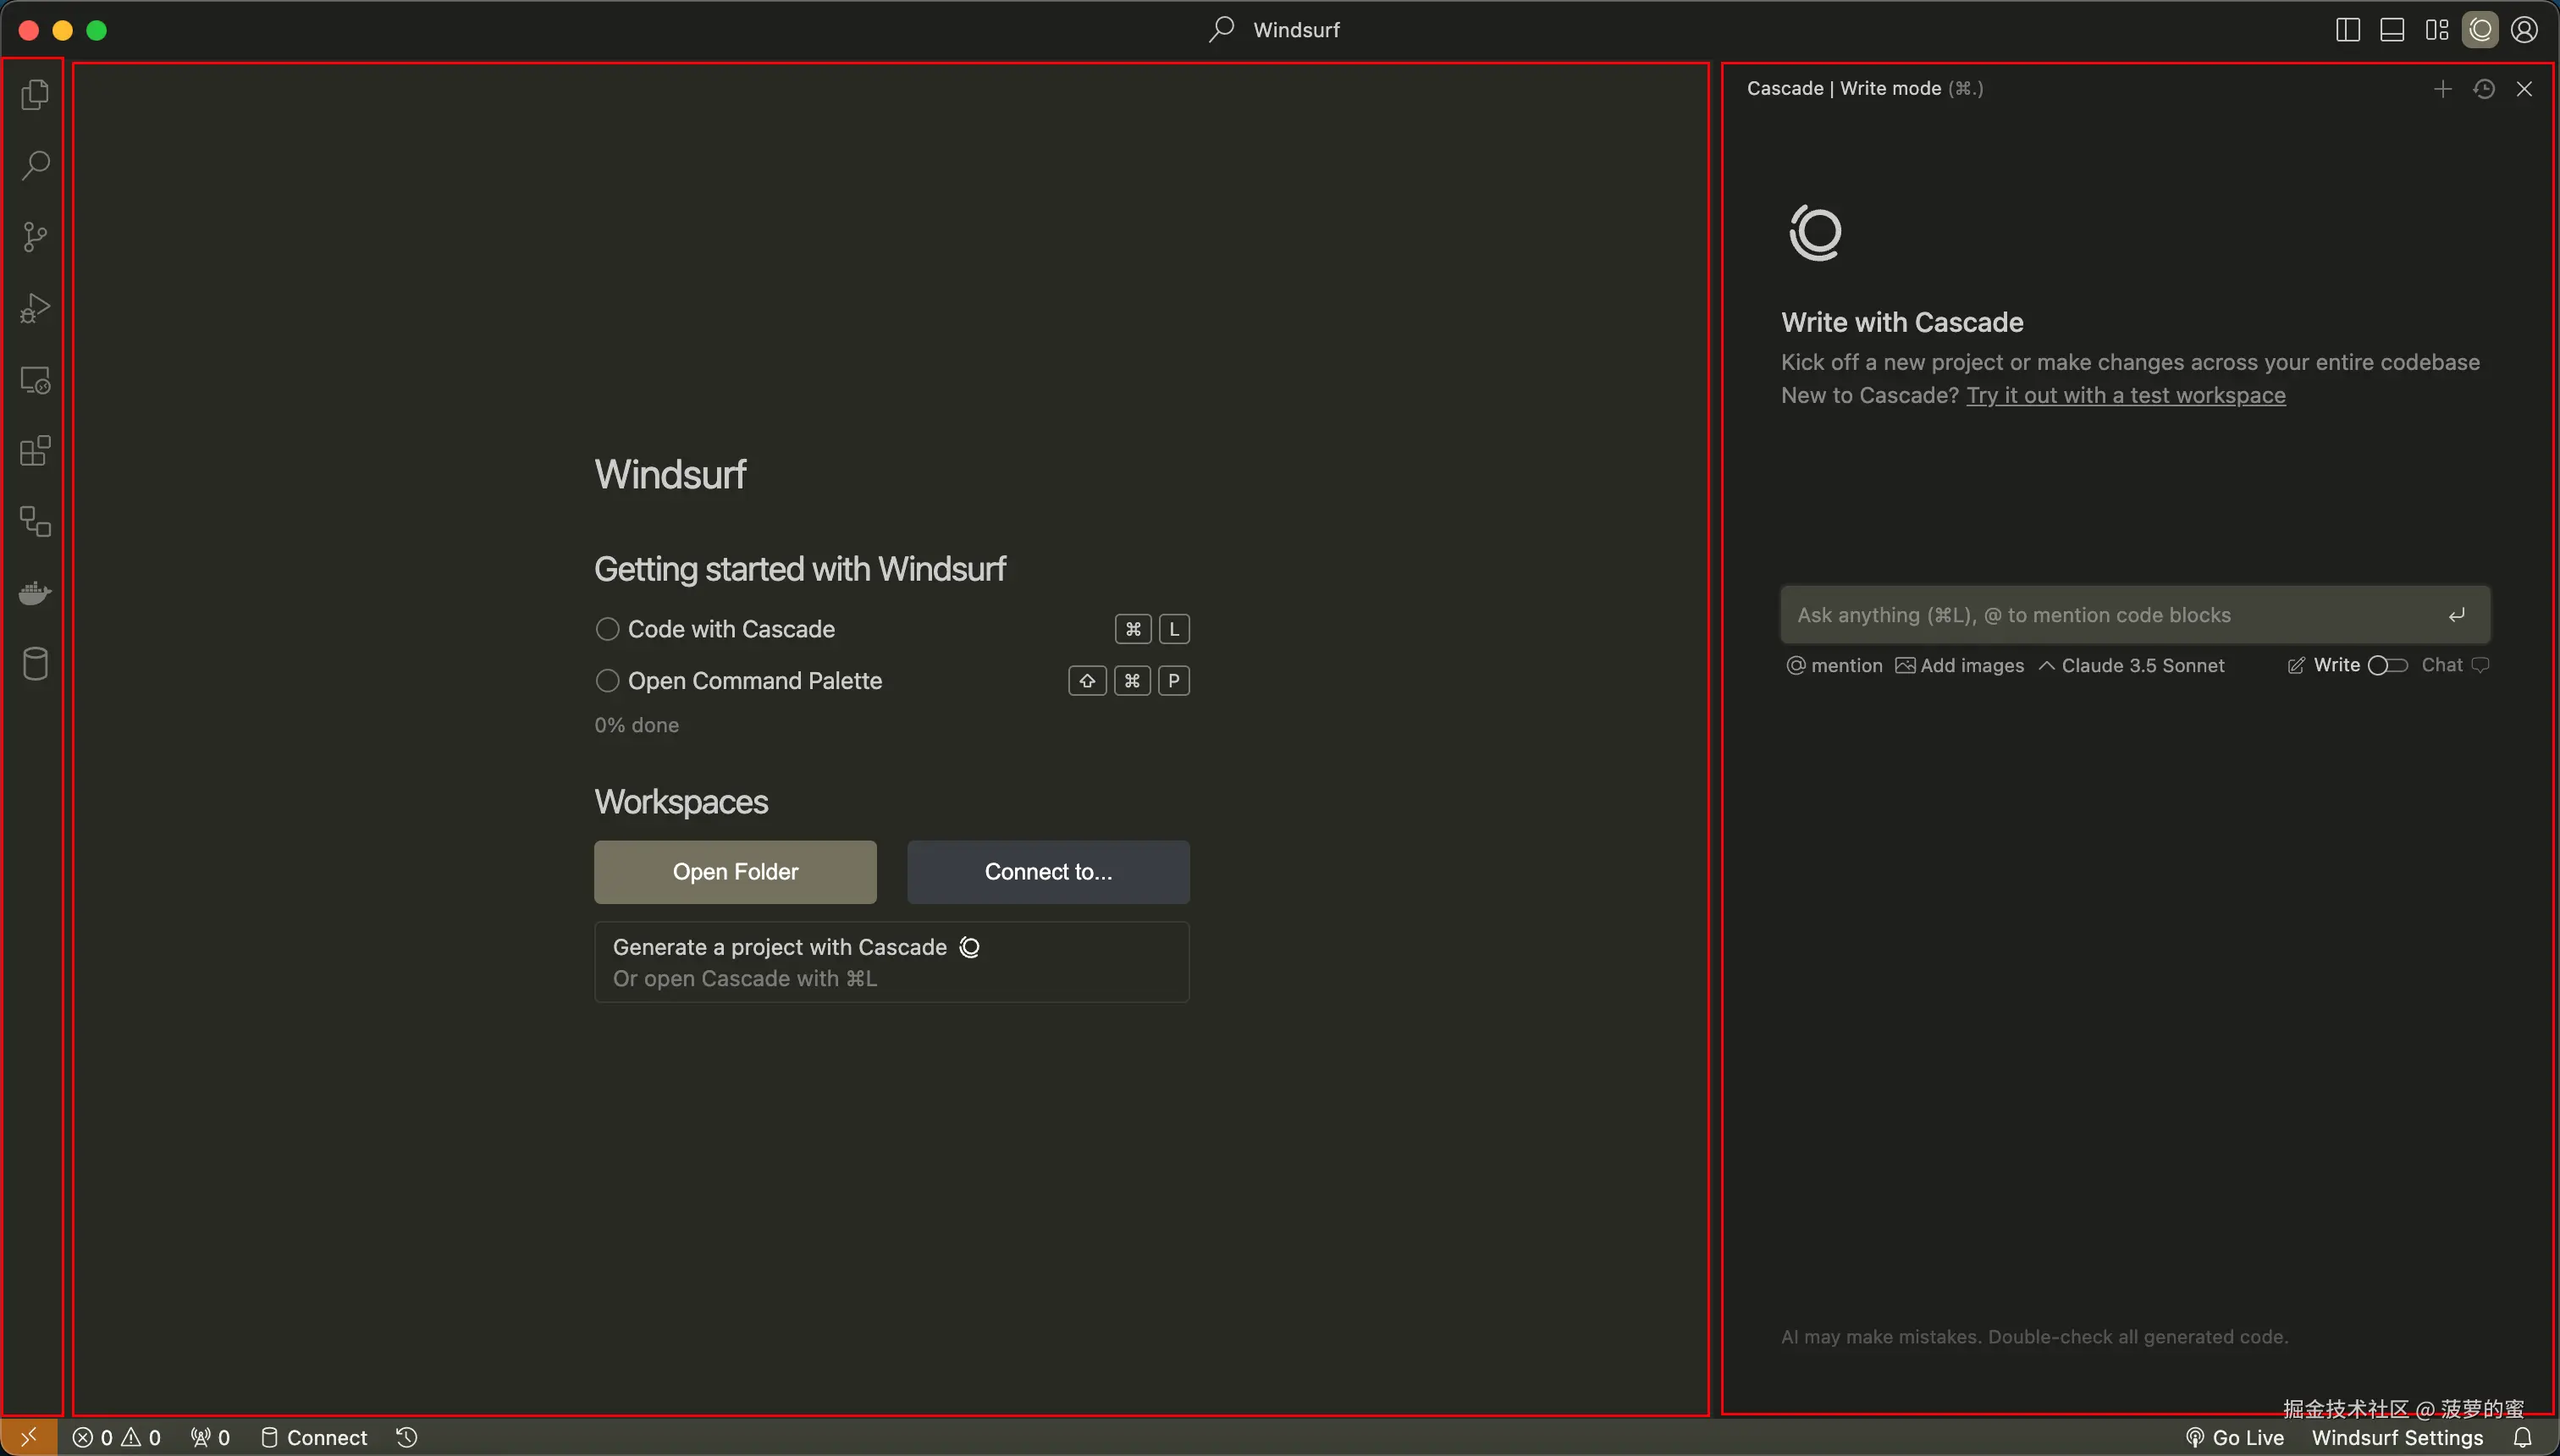The image size is (2560, 1456).
Task: Open the database sidebar icon
Action: point(35,664)
